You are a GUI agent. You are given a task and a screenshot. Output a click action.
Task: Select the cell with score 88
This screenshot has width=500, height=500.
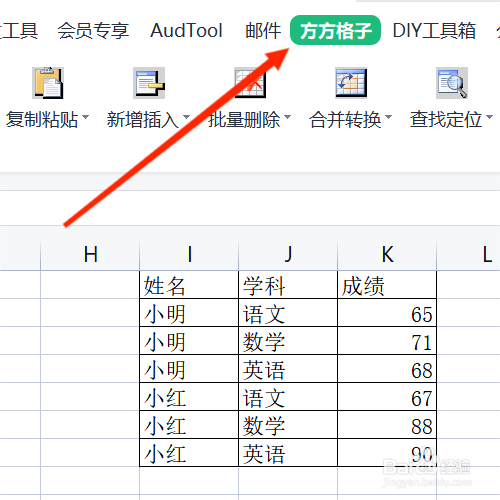387,425
